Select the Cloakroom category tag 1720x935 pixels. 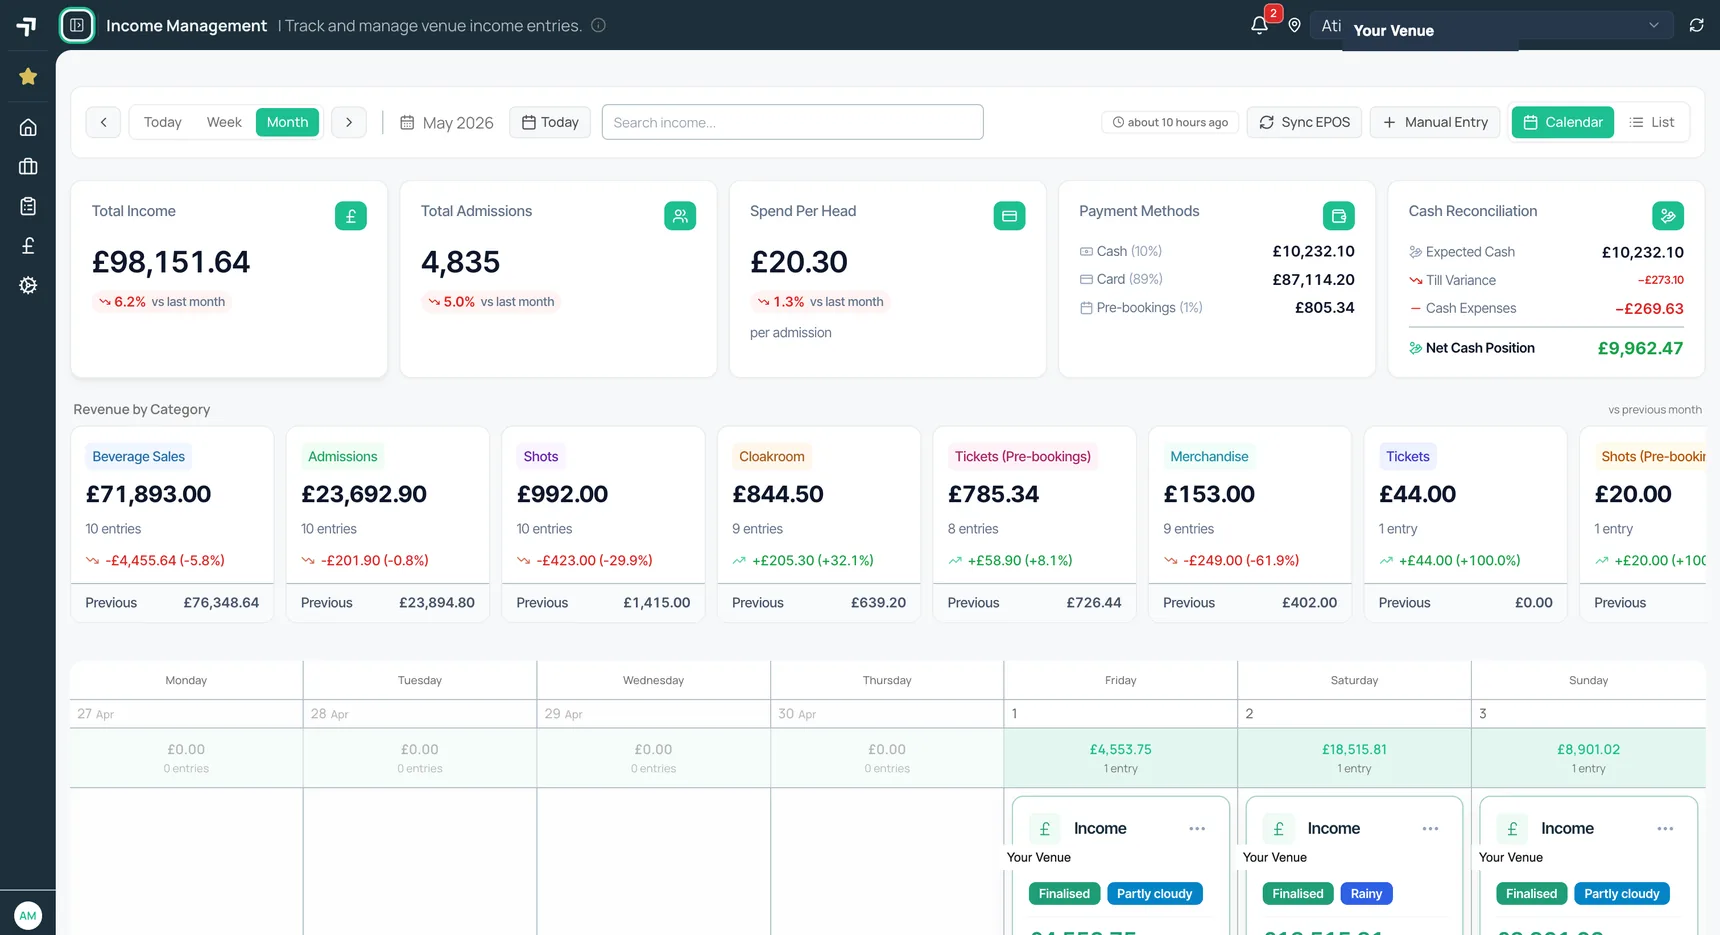pos(772,456)
